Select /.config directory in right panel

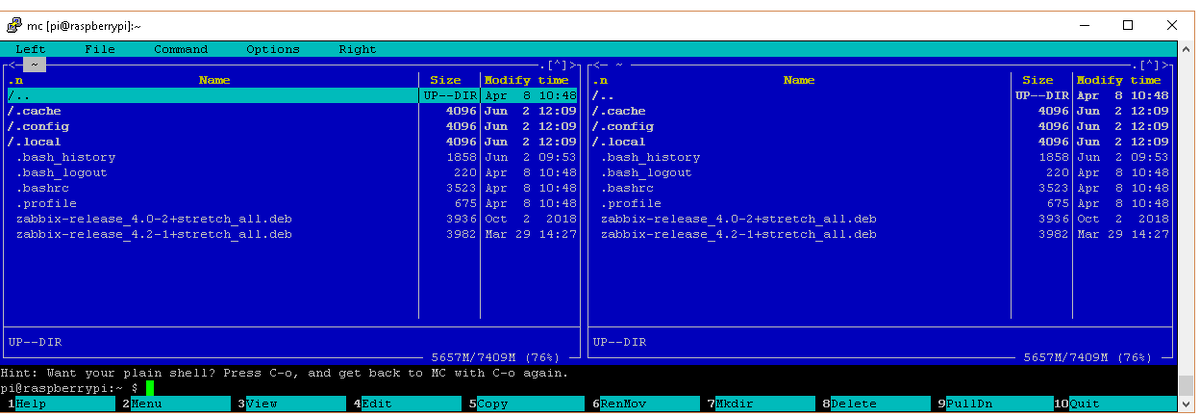click(880, 127)
